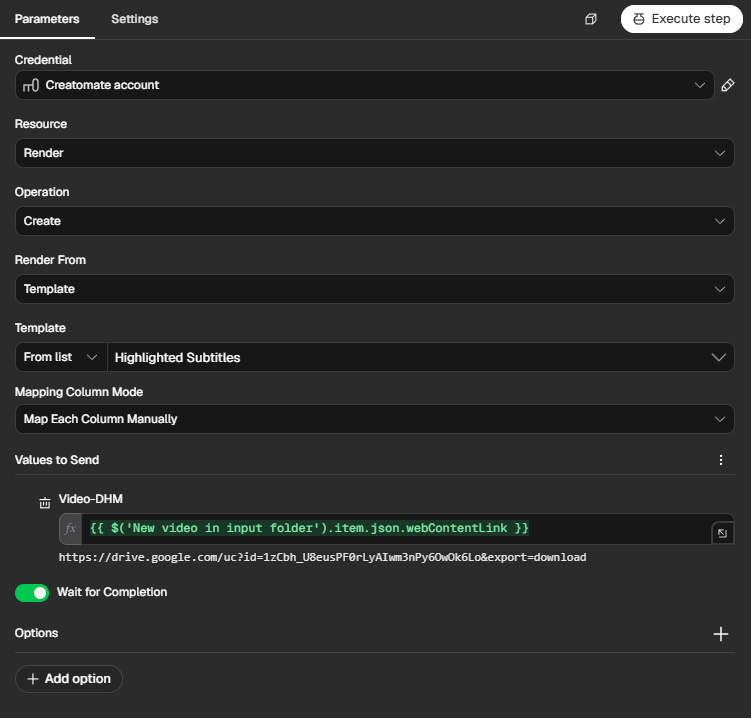Click the Wait for Completion label
The image size is (751, 718).
(x=112, y=593)
